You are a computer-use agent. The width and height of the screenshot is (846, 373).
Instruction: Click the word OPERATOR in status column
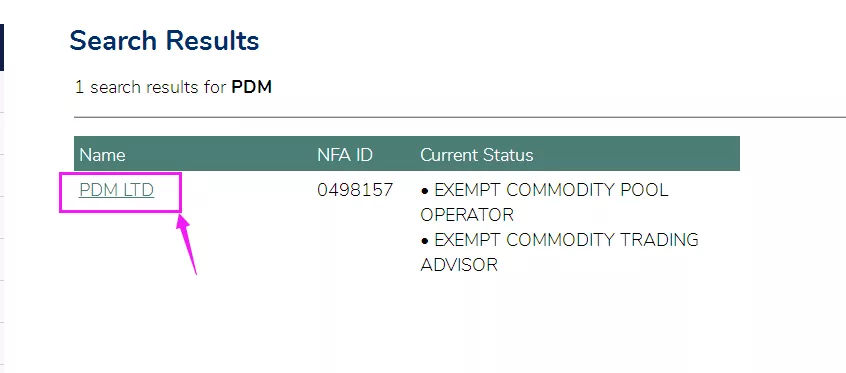467,215
